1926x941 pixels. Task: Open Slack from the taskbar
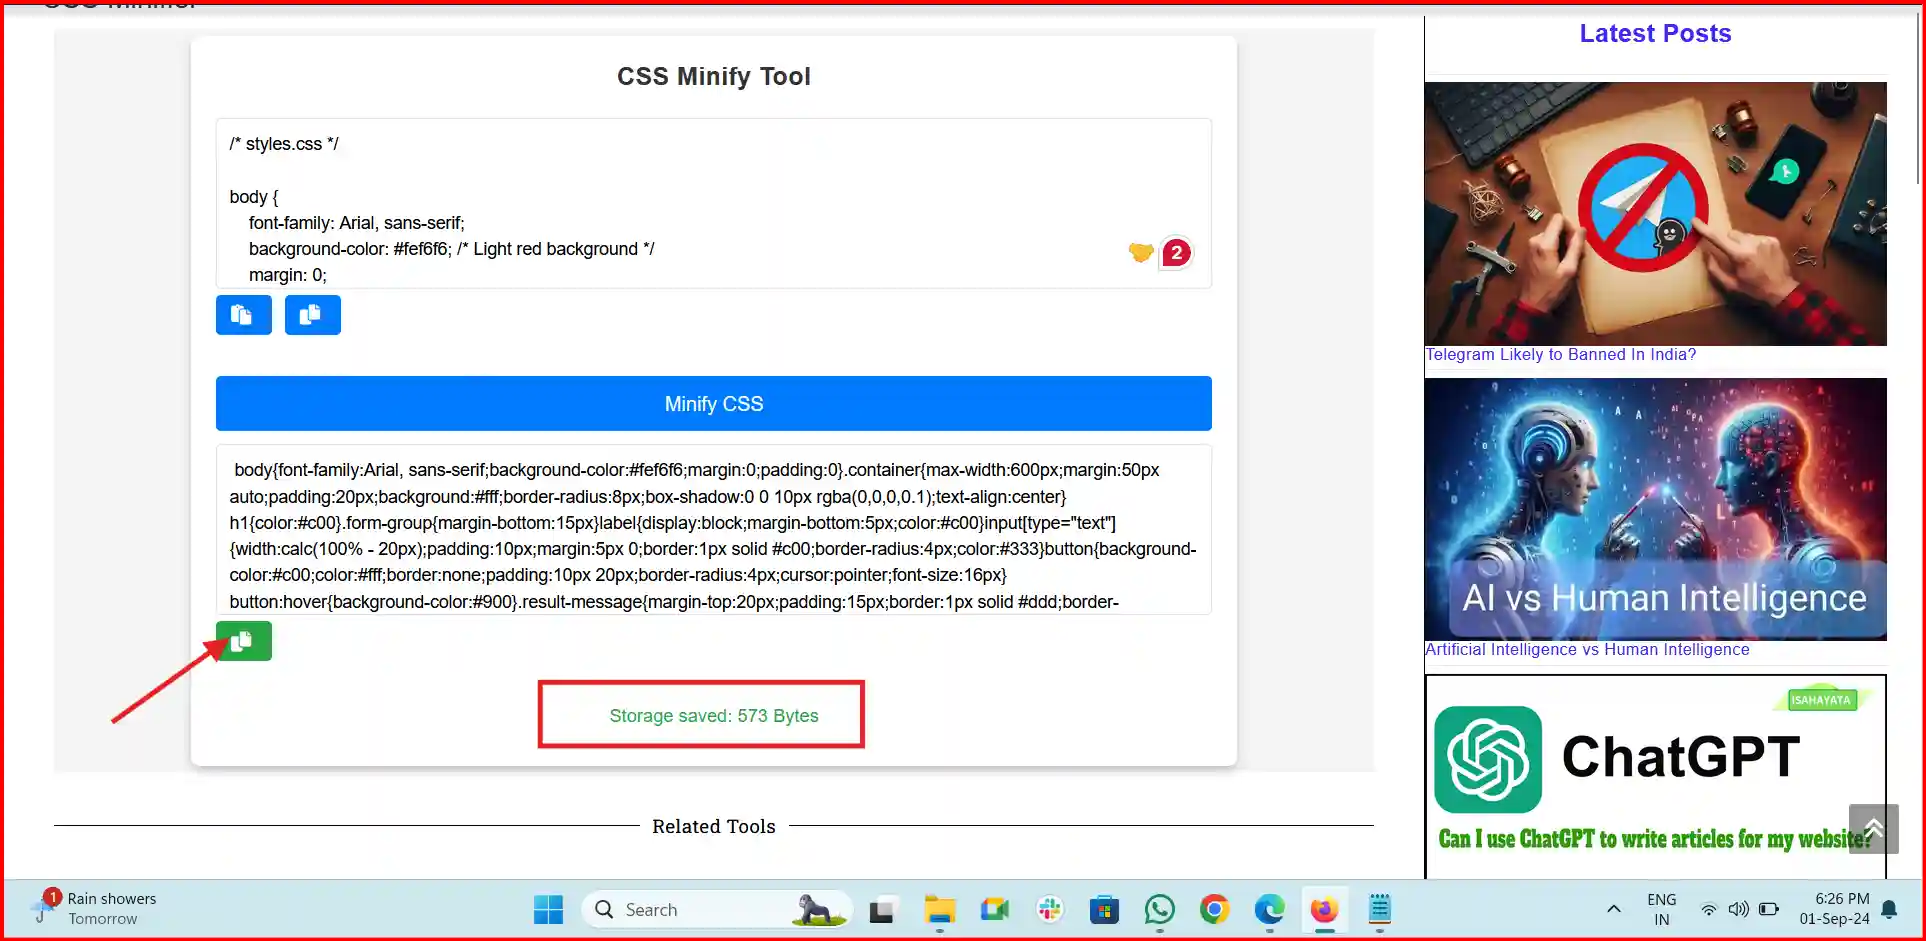(x=1048, y=909)
